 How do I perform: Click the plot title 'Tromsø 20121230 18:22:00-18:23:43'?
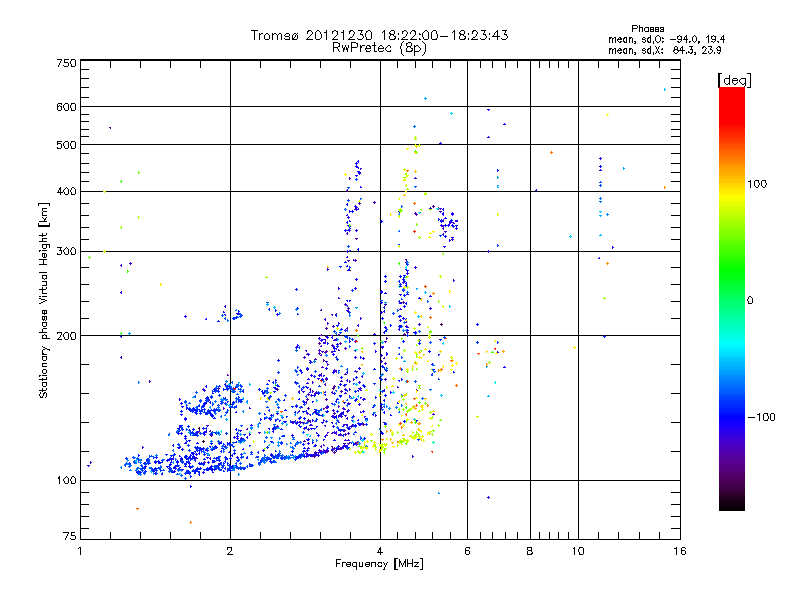click(x=379, y=35)
